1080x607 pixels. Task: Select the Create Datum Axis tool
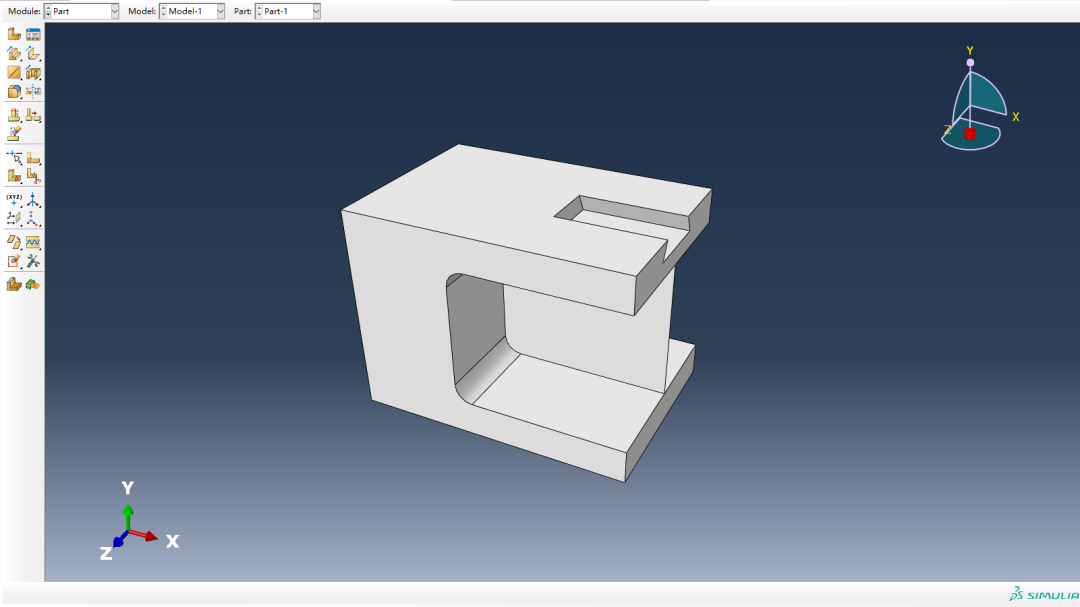(33, 200)
